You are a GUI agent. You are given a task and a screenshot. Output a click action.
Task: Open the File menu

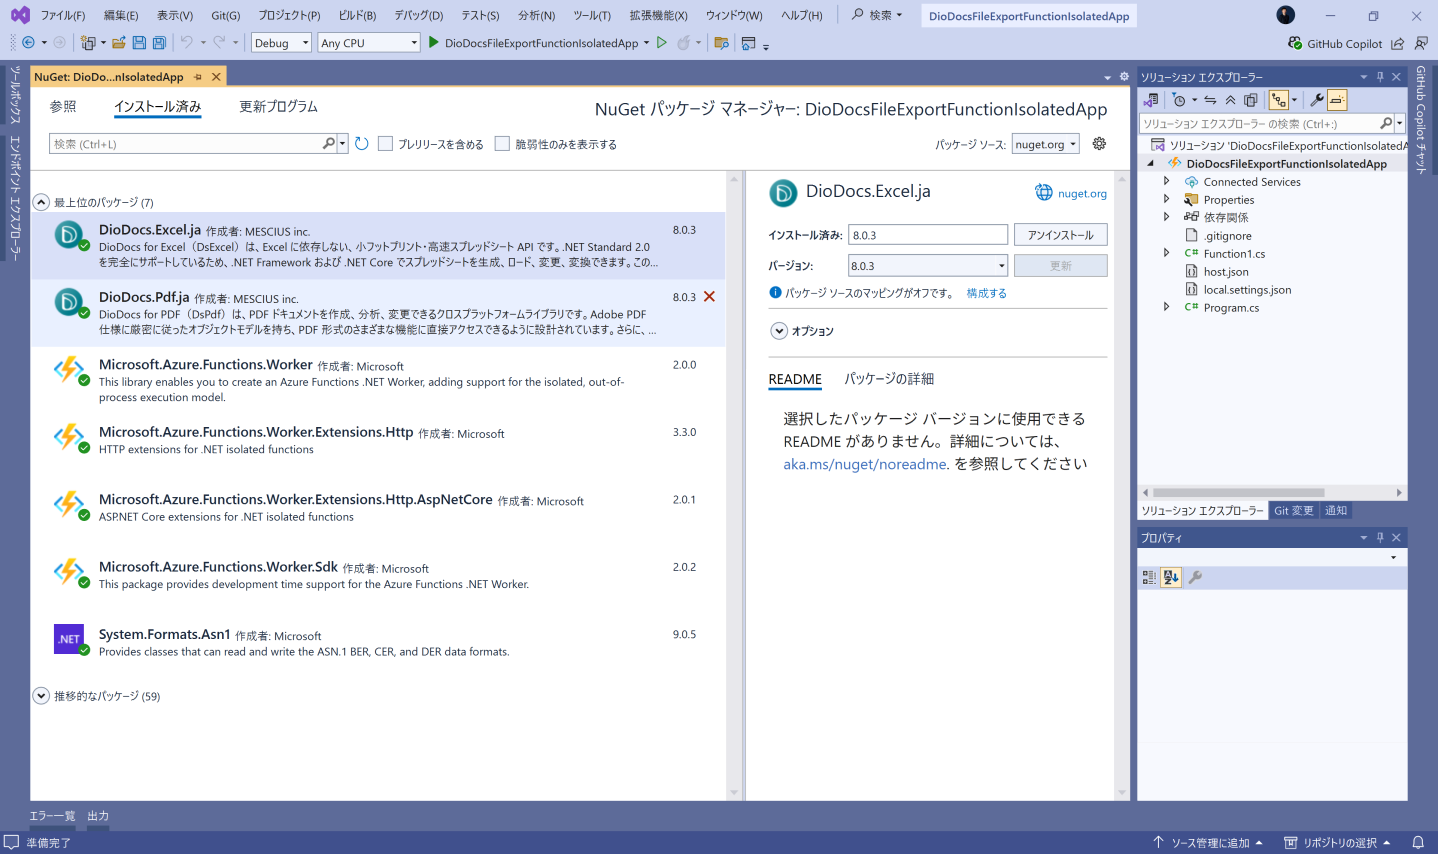[63, 15]
